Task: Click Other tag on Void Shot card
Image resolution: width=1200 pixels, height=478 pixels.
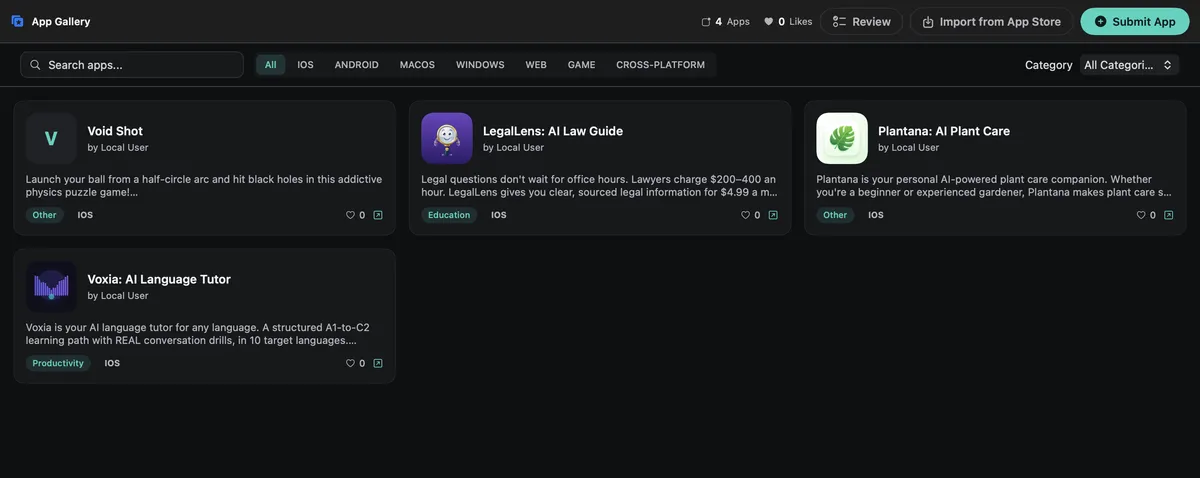Action: pos(44,215)
